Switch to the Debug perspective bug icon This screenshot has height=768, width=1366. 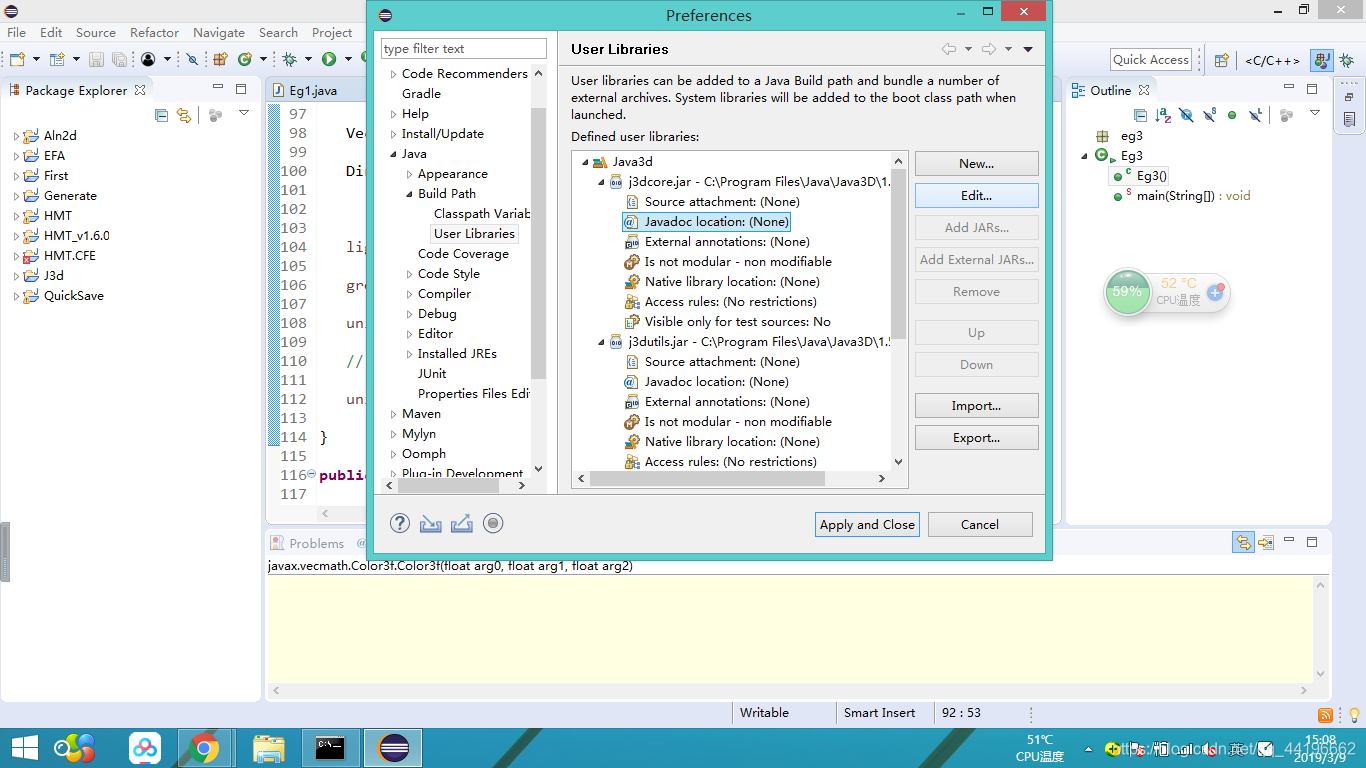point(1347,60)
